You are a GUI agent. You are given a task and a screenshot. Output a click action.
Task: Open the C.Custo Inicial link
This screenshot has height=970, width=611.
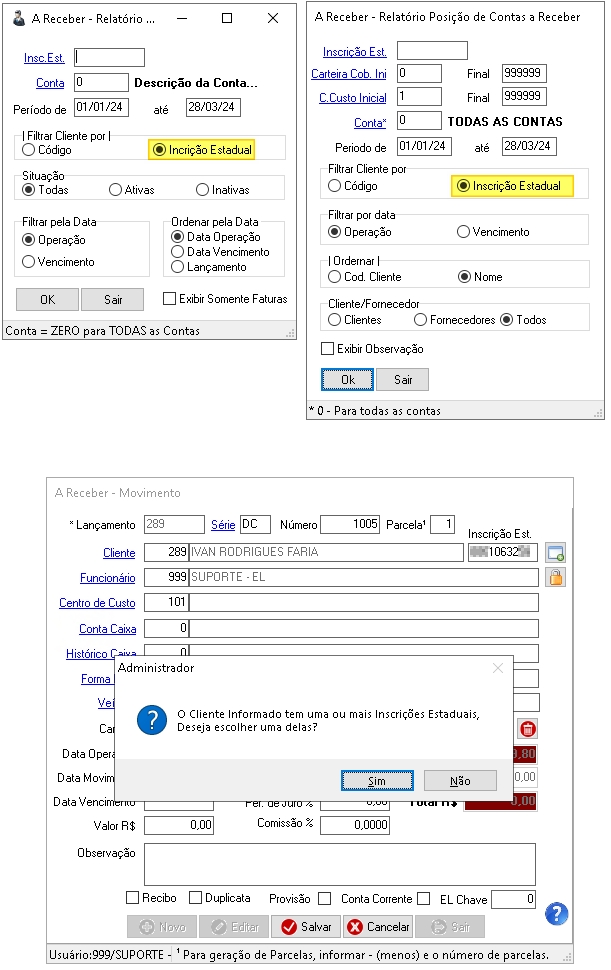point(352,98)
